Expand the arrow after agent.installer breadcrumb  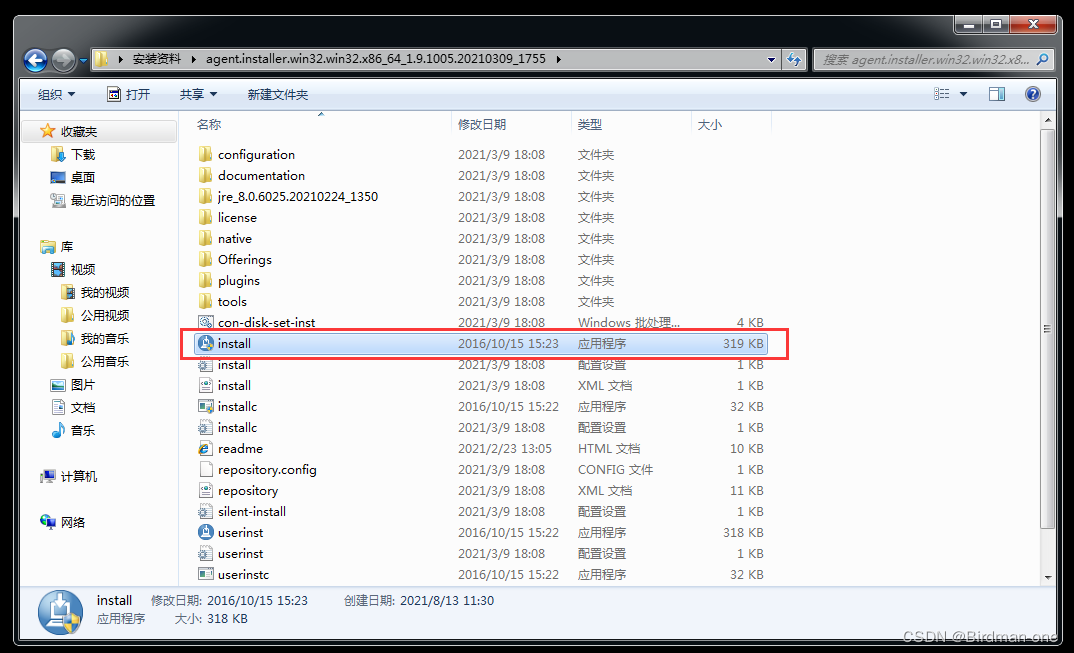(x=558, y=59)
